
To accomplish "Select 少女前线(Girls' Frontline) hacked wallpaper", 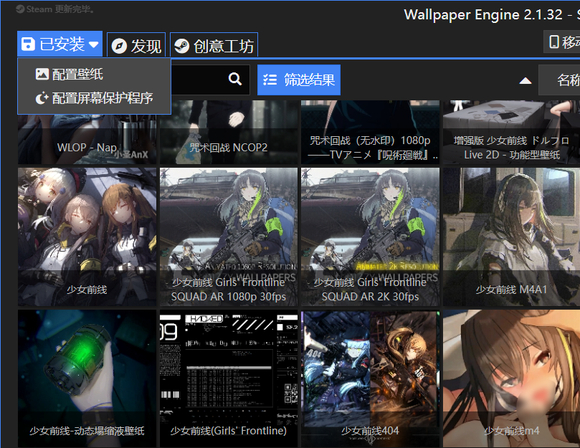I will pos(229,378).
